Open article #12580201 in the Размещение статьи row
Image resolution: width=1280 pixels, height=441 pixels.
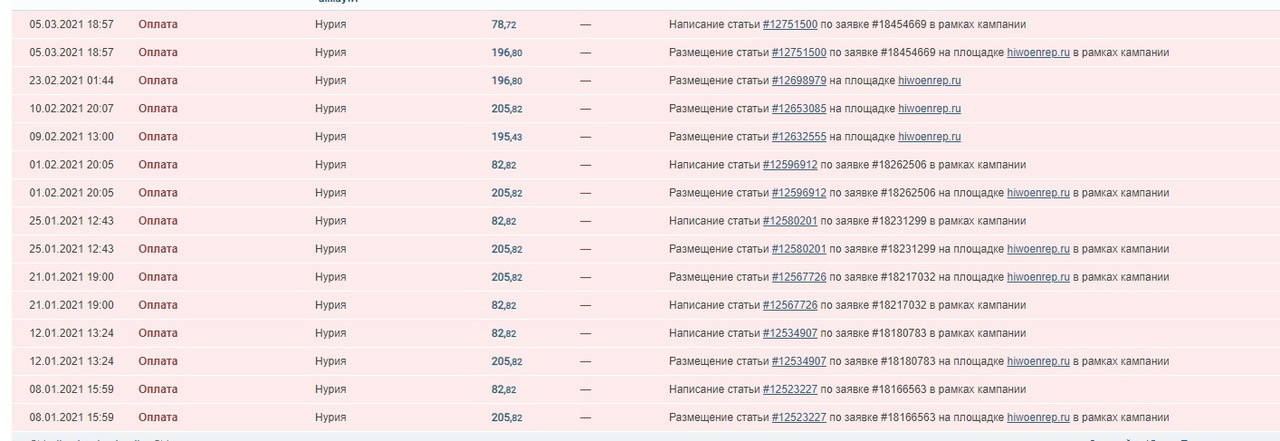(798, 249)
